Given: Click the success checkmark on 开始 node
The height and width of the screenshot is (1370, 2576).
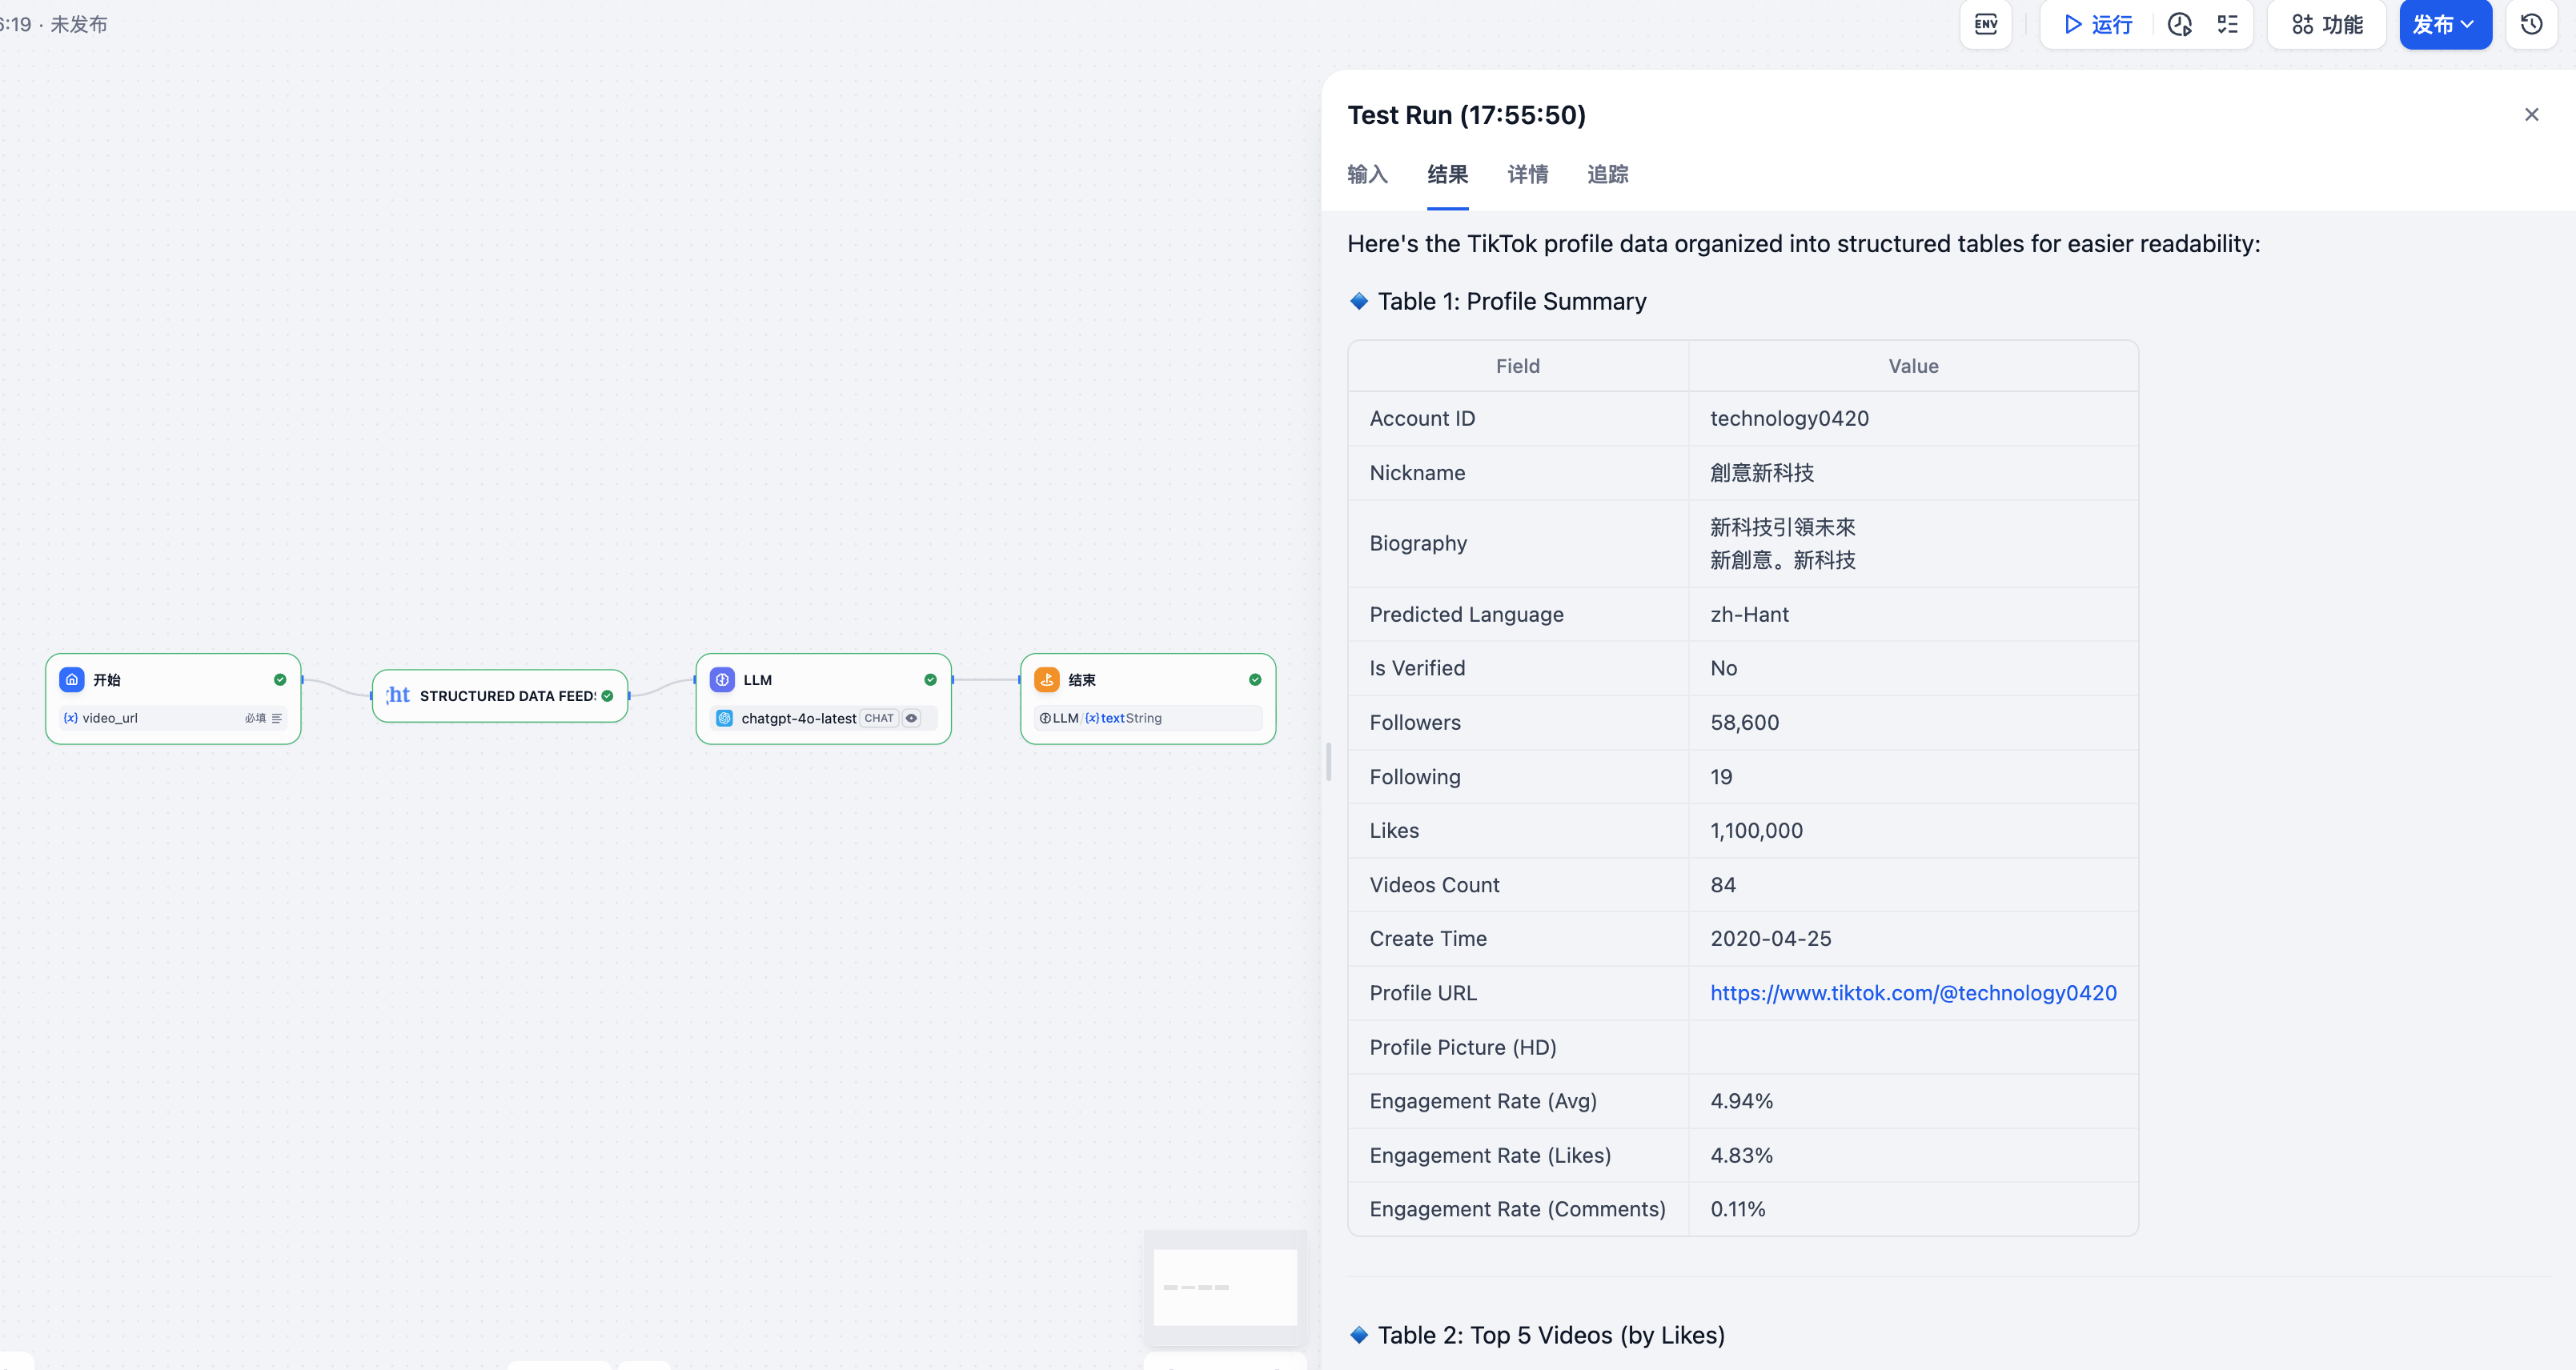Looking at the screenshot, I should (280, 680).
